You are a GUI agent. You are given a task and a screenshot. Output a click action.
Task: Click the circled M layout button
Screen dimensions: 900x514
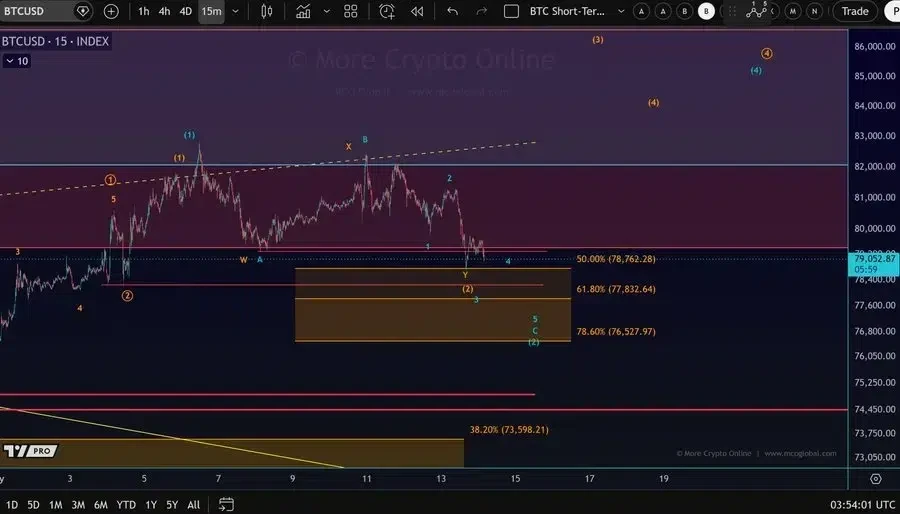793,11
